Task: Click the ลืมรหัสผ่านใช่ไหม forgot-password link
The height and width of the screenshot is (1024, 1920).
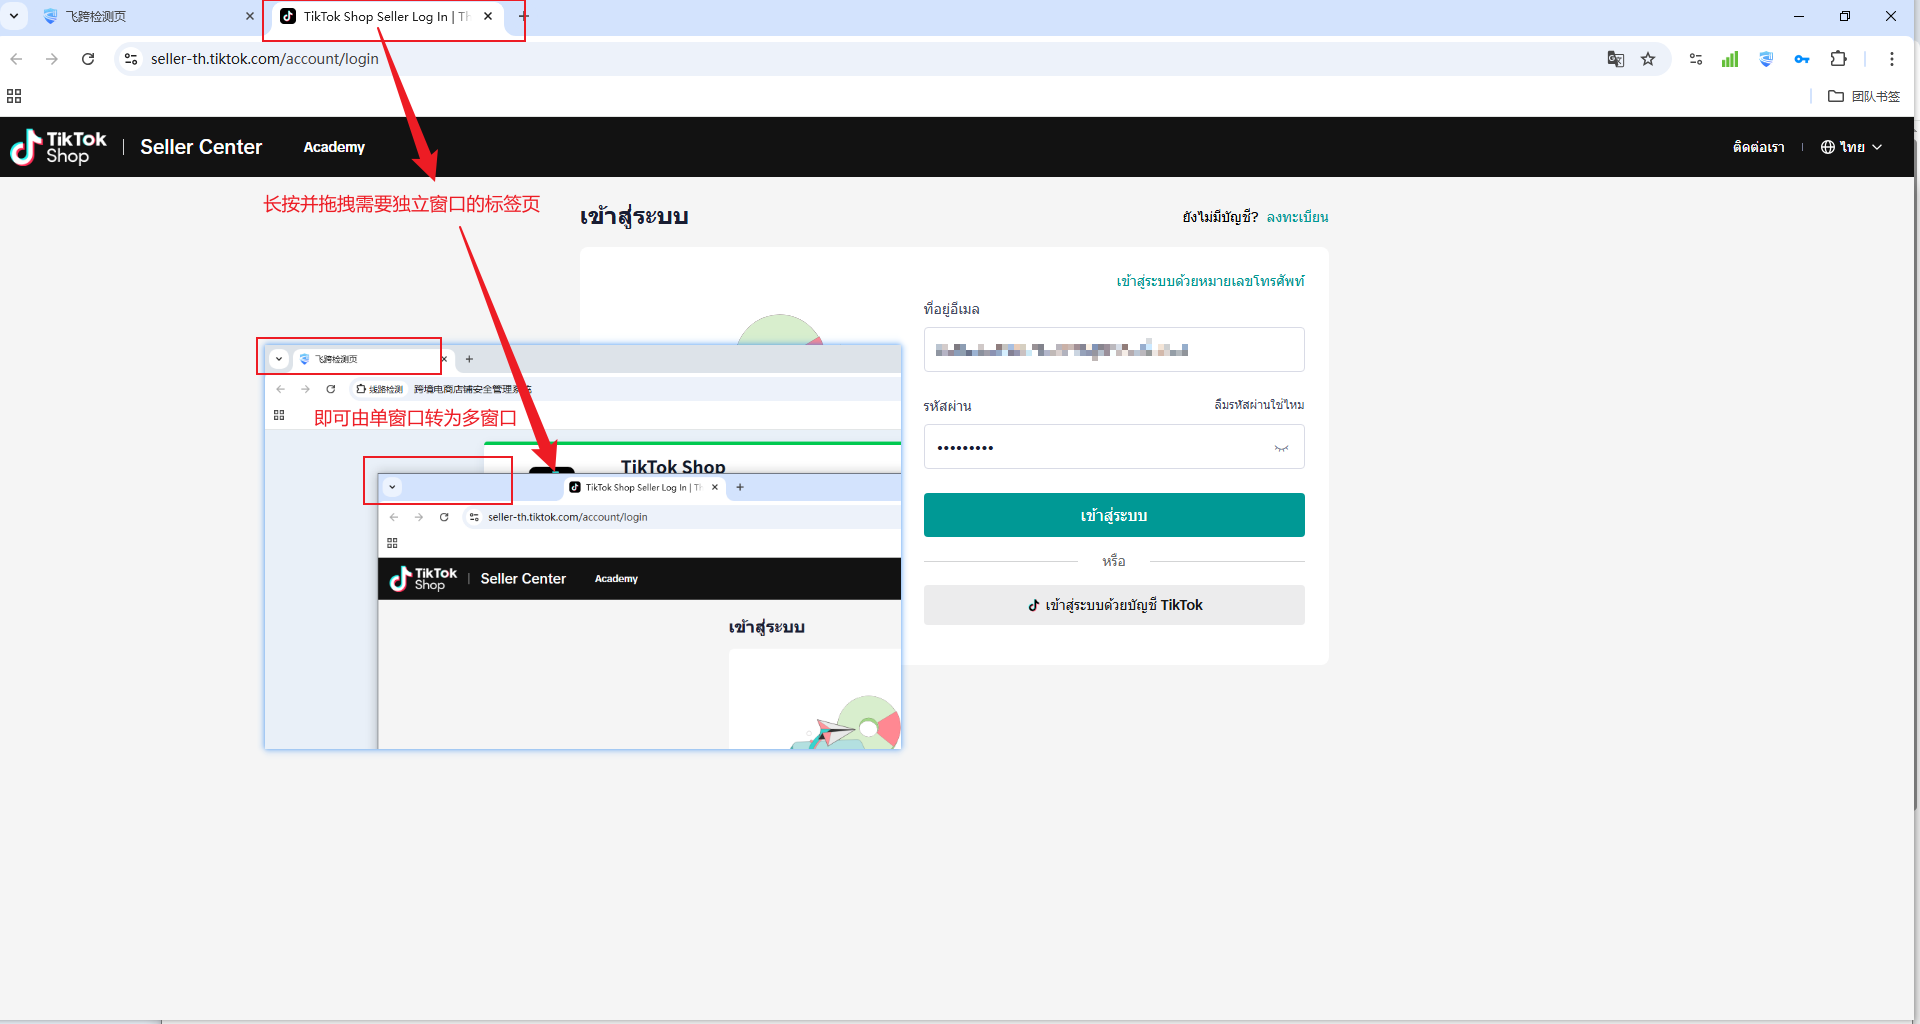Action: (x=1259, y=405)
